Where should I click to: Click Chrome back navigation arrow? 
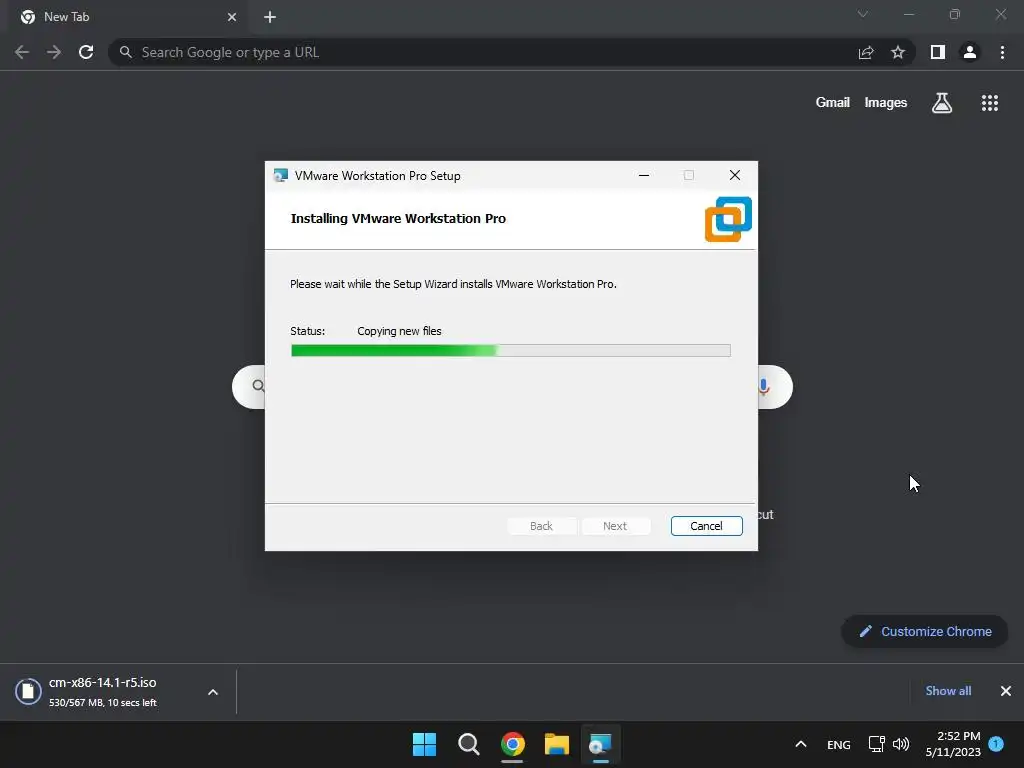pos(22,52)
